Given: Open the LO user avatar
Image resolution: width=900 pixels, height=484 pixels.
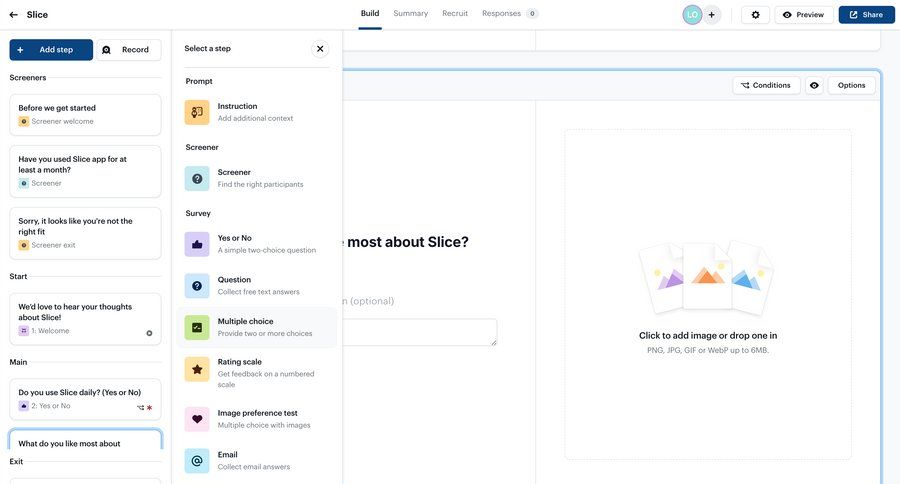Looking at the screenshot, I should pos(692,15).
